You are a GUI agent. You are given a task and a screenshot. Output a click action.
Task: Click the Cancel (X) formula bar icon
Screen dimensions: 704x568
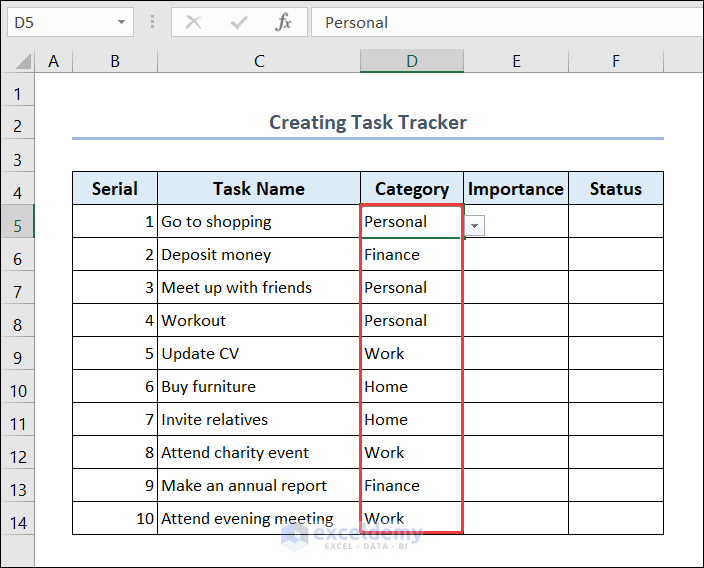pos(194,22)
